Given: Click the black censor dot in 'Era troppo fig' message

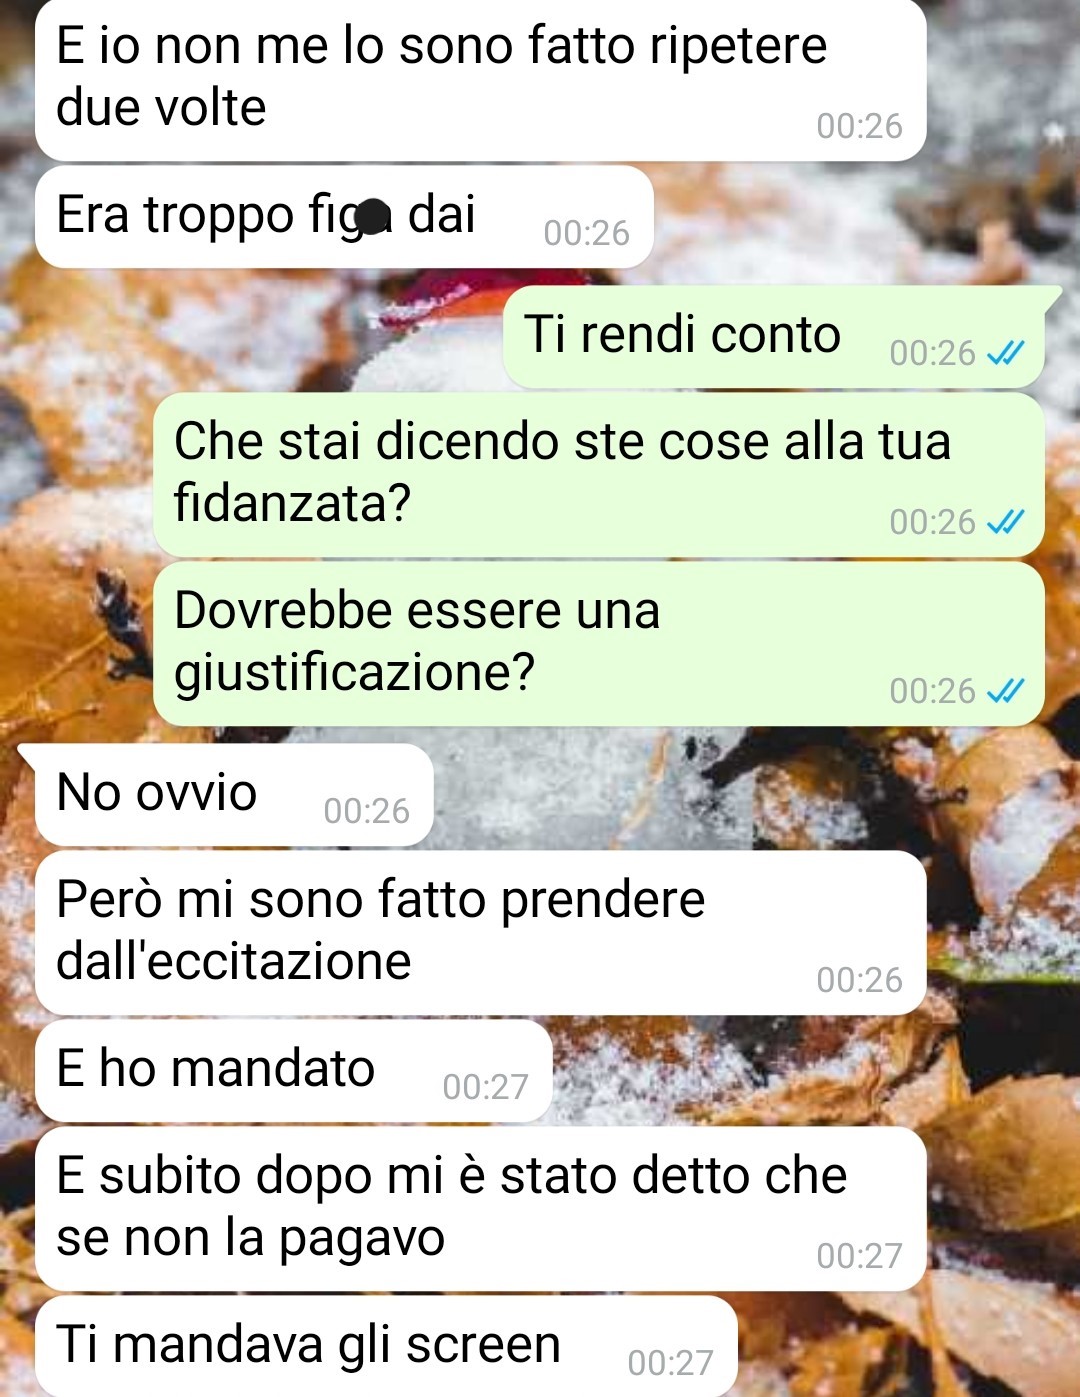Looking at the screenshot, I should click(372, 215).
